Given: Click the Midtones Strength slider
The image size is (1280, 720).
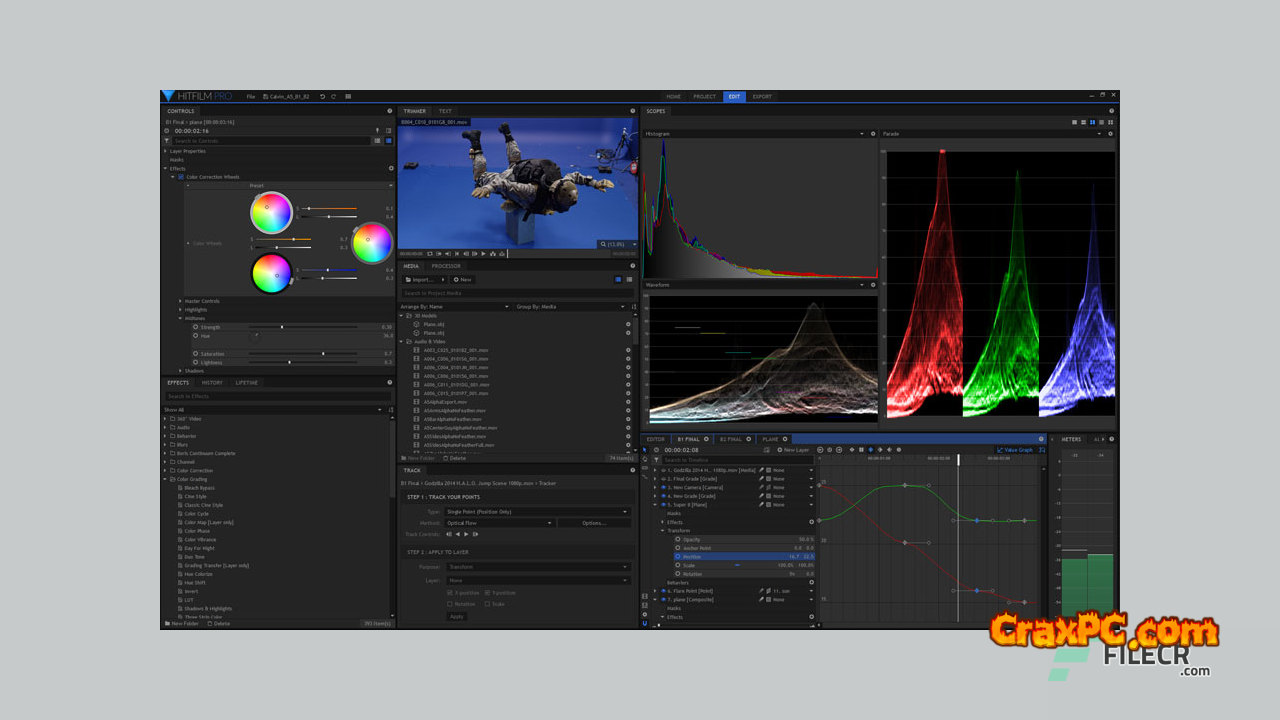Looking at the screenshot, I should click(283, 327).
